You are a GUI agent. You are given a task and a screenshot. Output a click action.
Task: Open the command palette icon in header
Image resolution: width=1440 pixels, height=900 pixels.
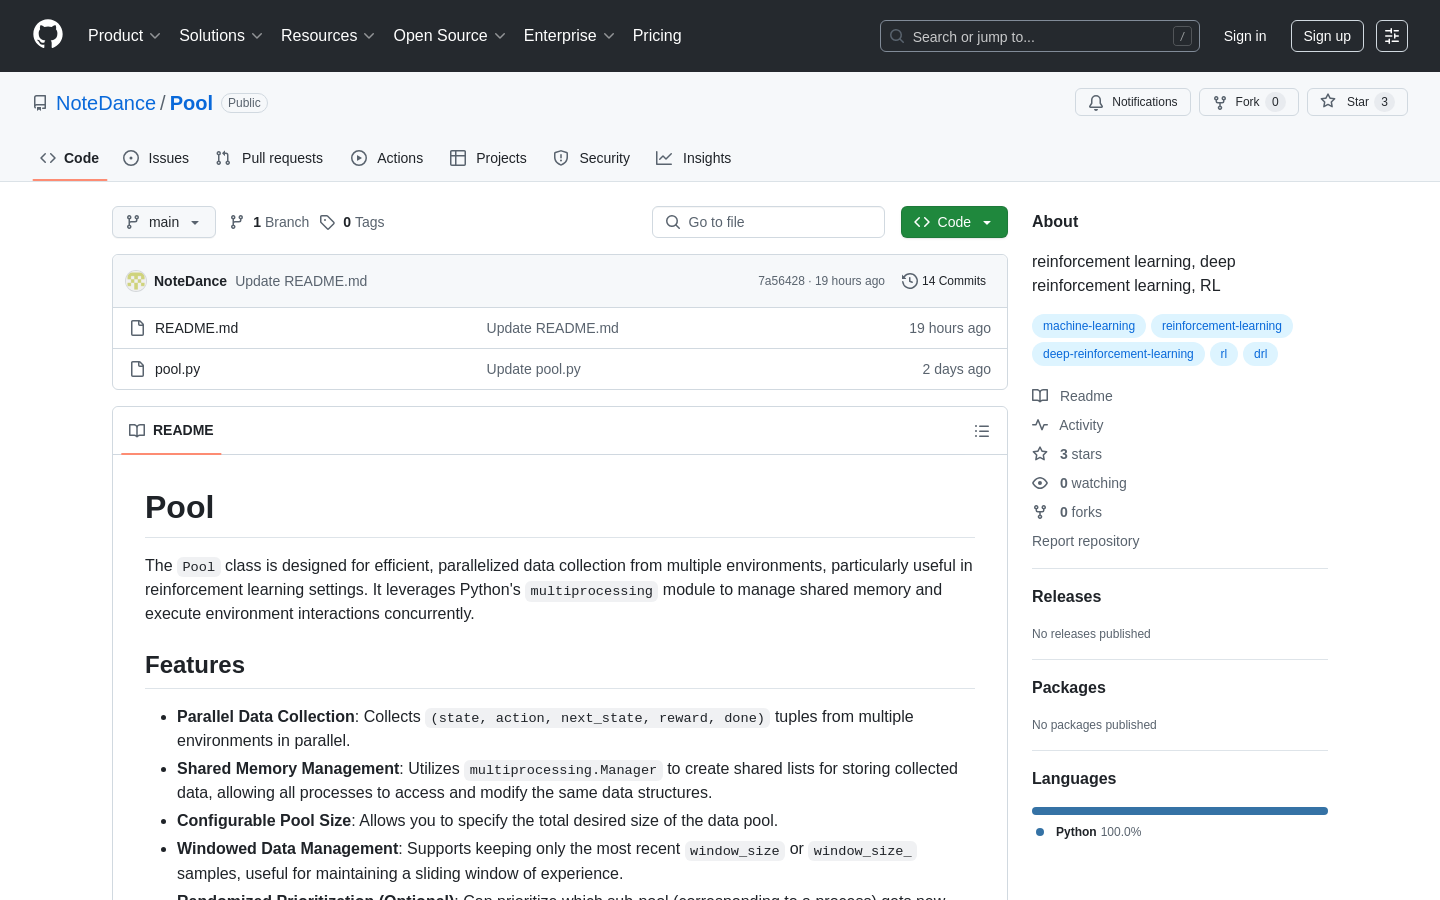coord(1392,36)
